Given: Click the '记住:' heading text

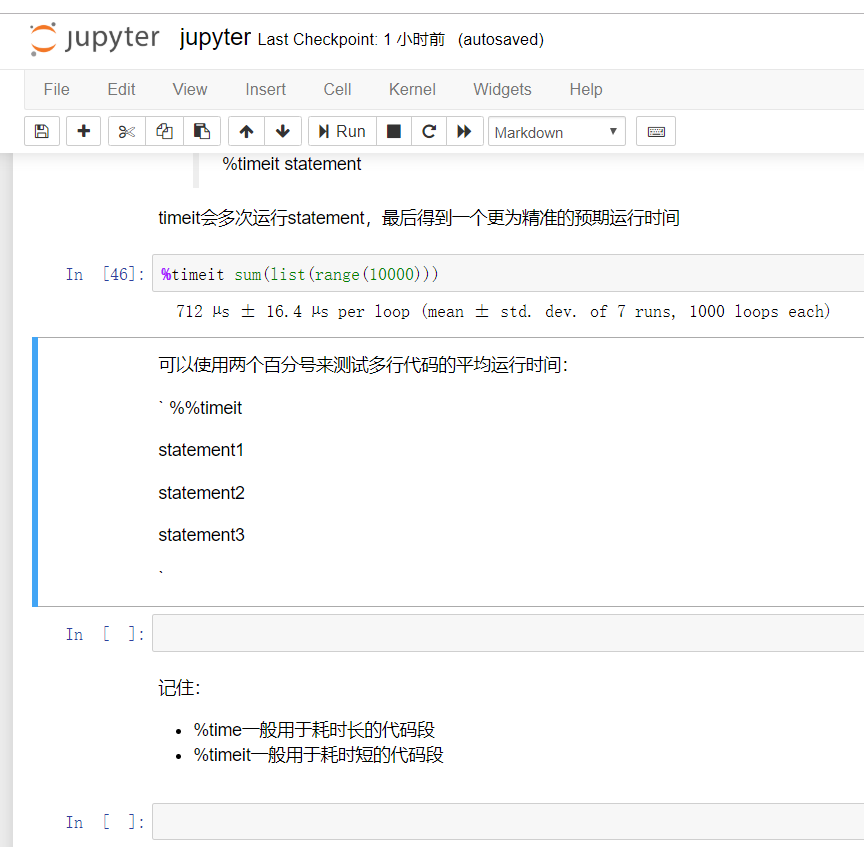Looking at the screenshot, I should pyautogui.click(x=179, y=688).
